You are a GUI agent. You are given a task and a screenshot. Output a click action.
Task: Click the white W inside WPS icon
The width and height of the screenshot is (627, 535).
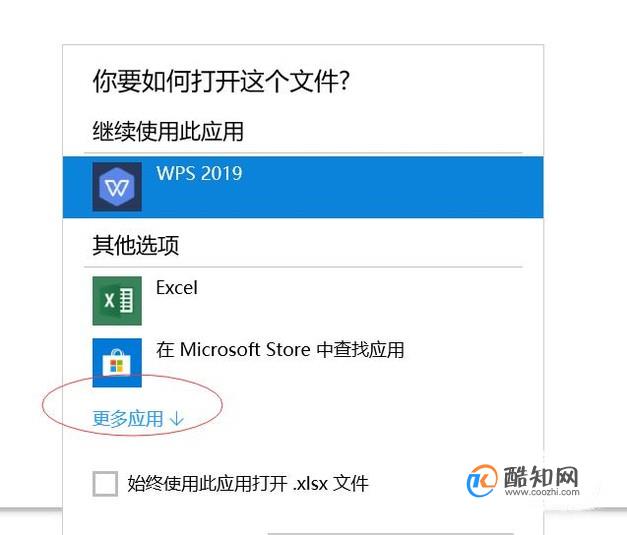tap(117, 187)
